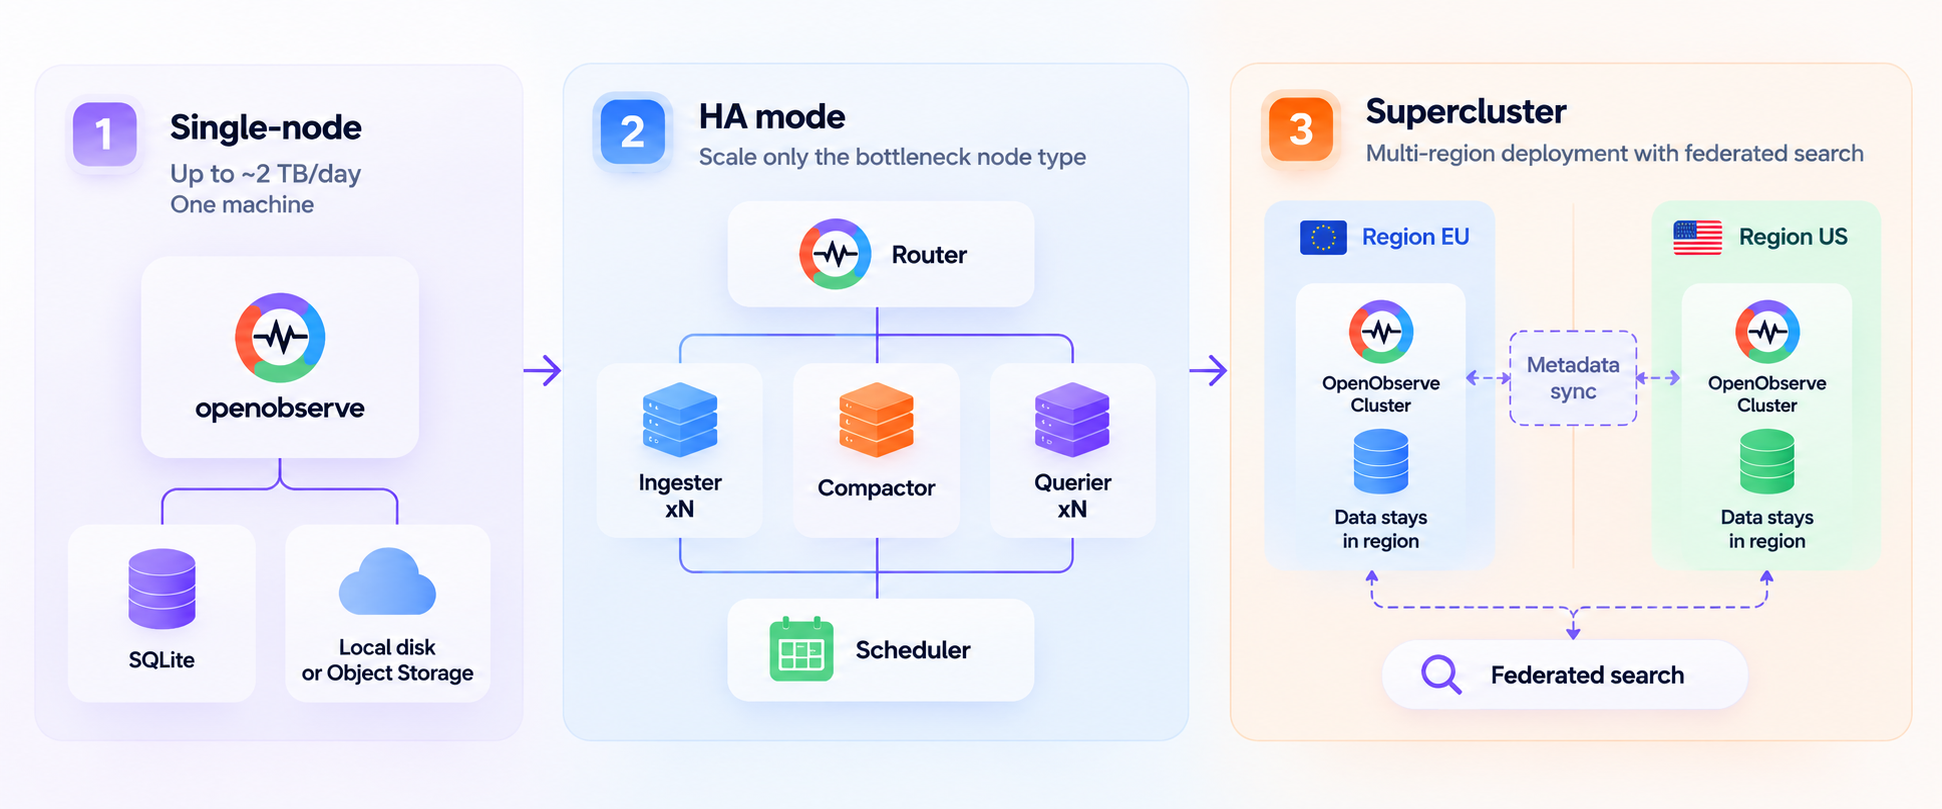Click the 'Supercluster' heading

click(x=1466, y=111)
